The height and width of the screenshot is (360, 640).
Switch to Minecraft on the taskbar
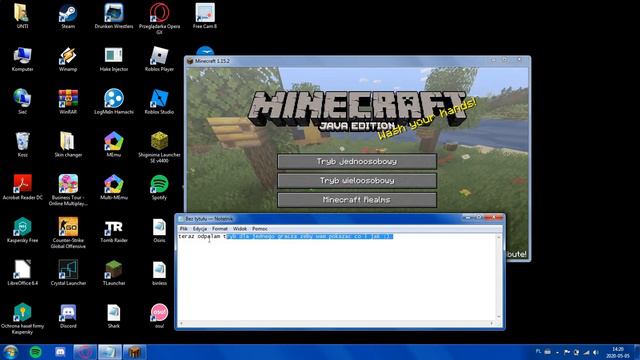point(134,352)
